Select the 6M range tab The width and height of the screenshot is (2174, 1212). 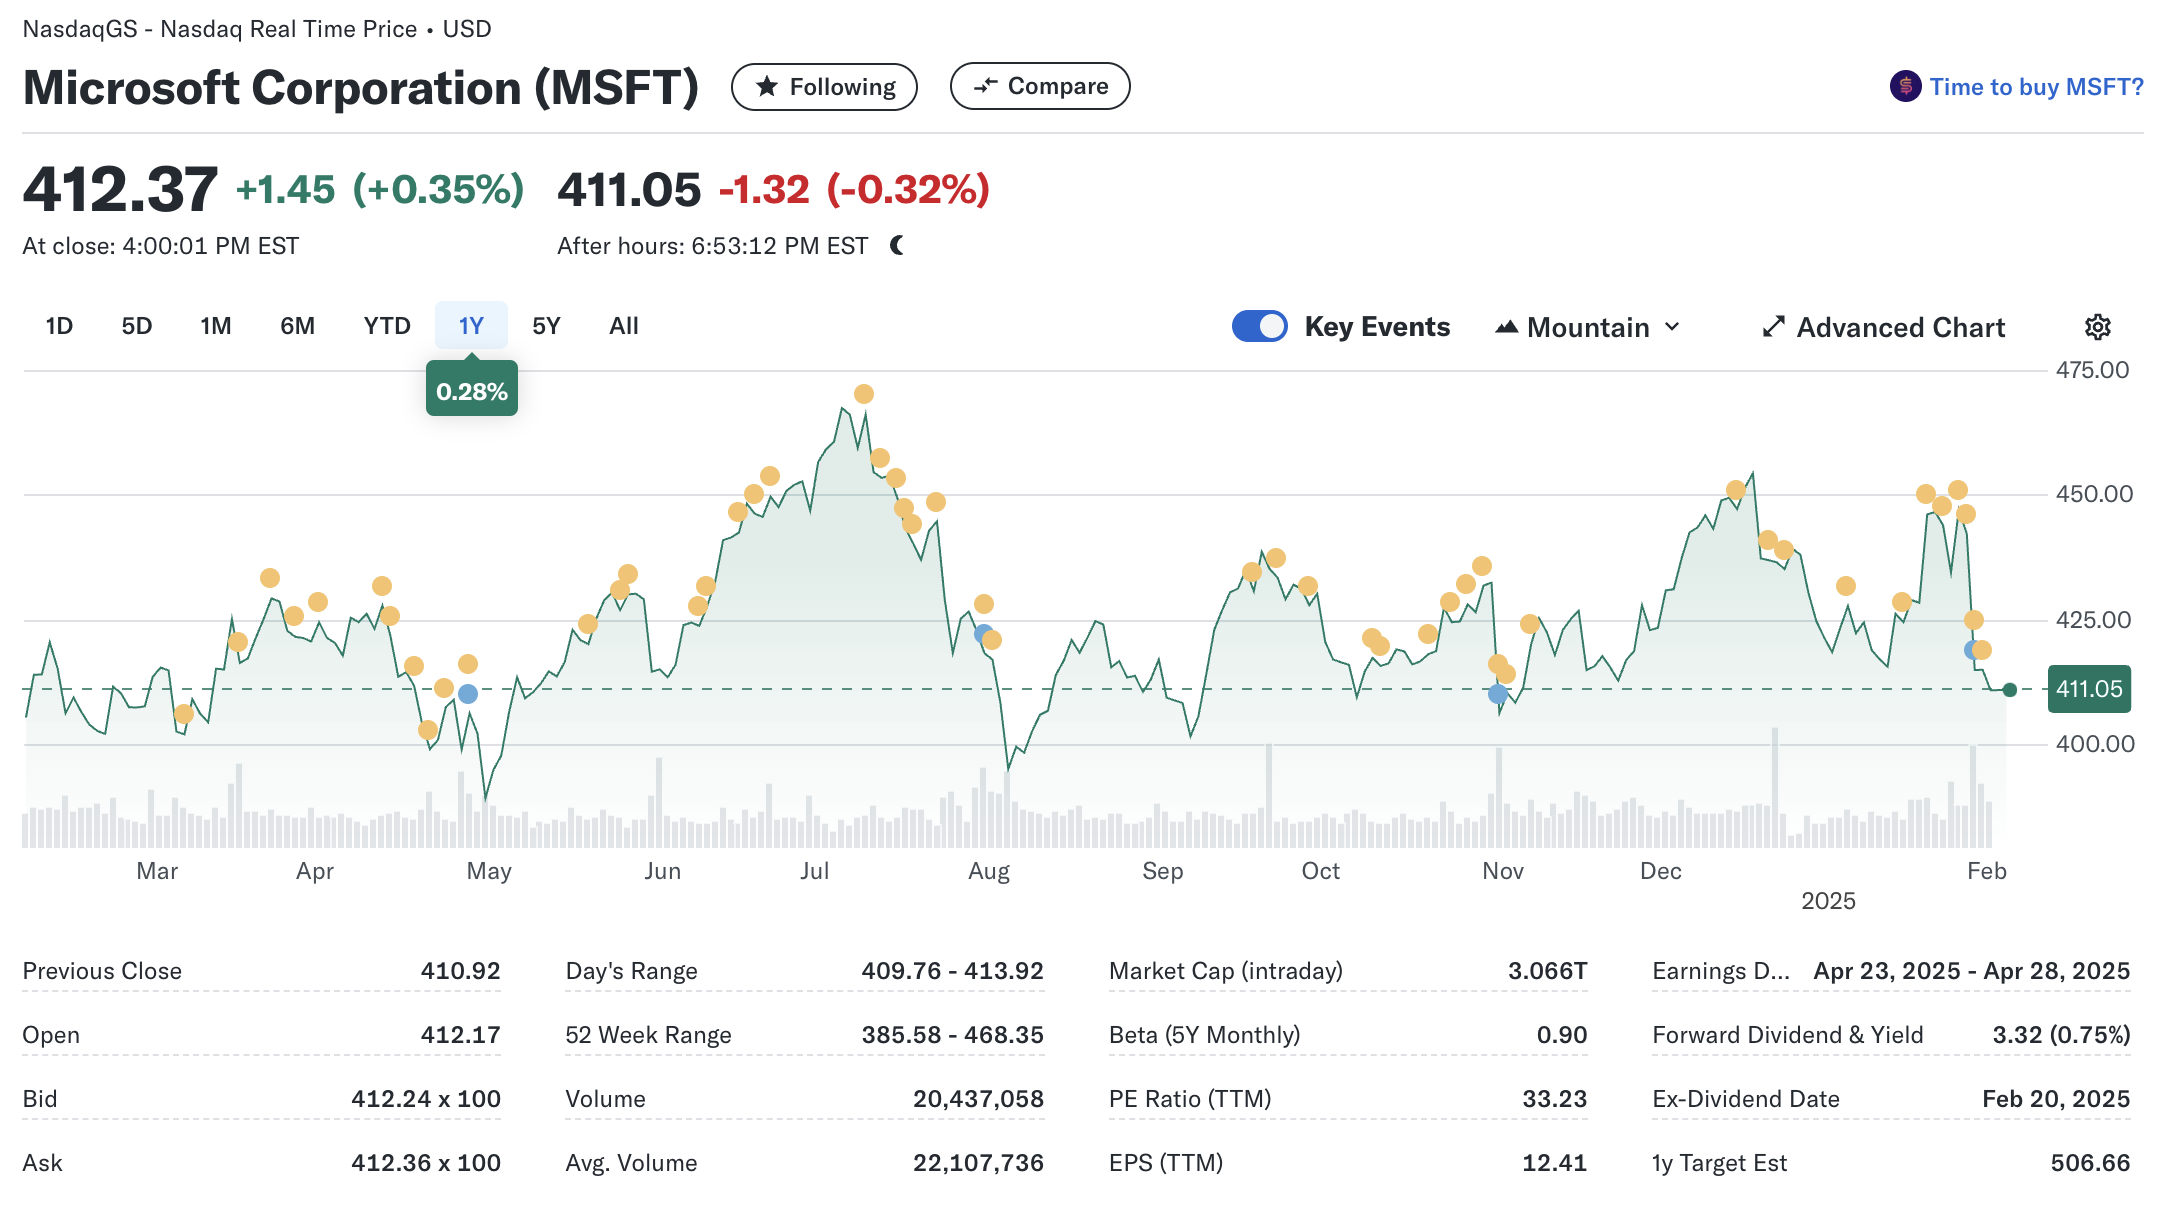click(297, 326)
